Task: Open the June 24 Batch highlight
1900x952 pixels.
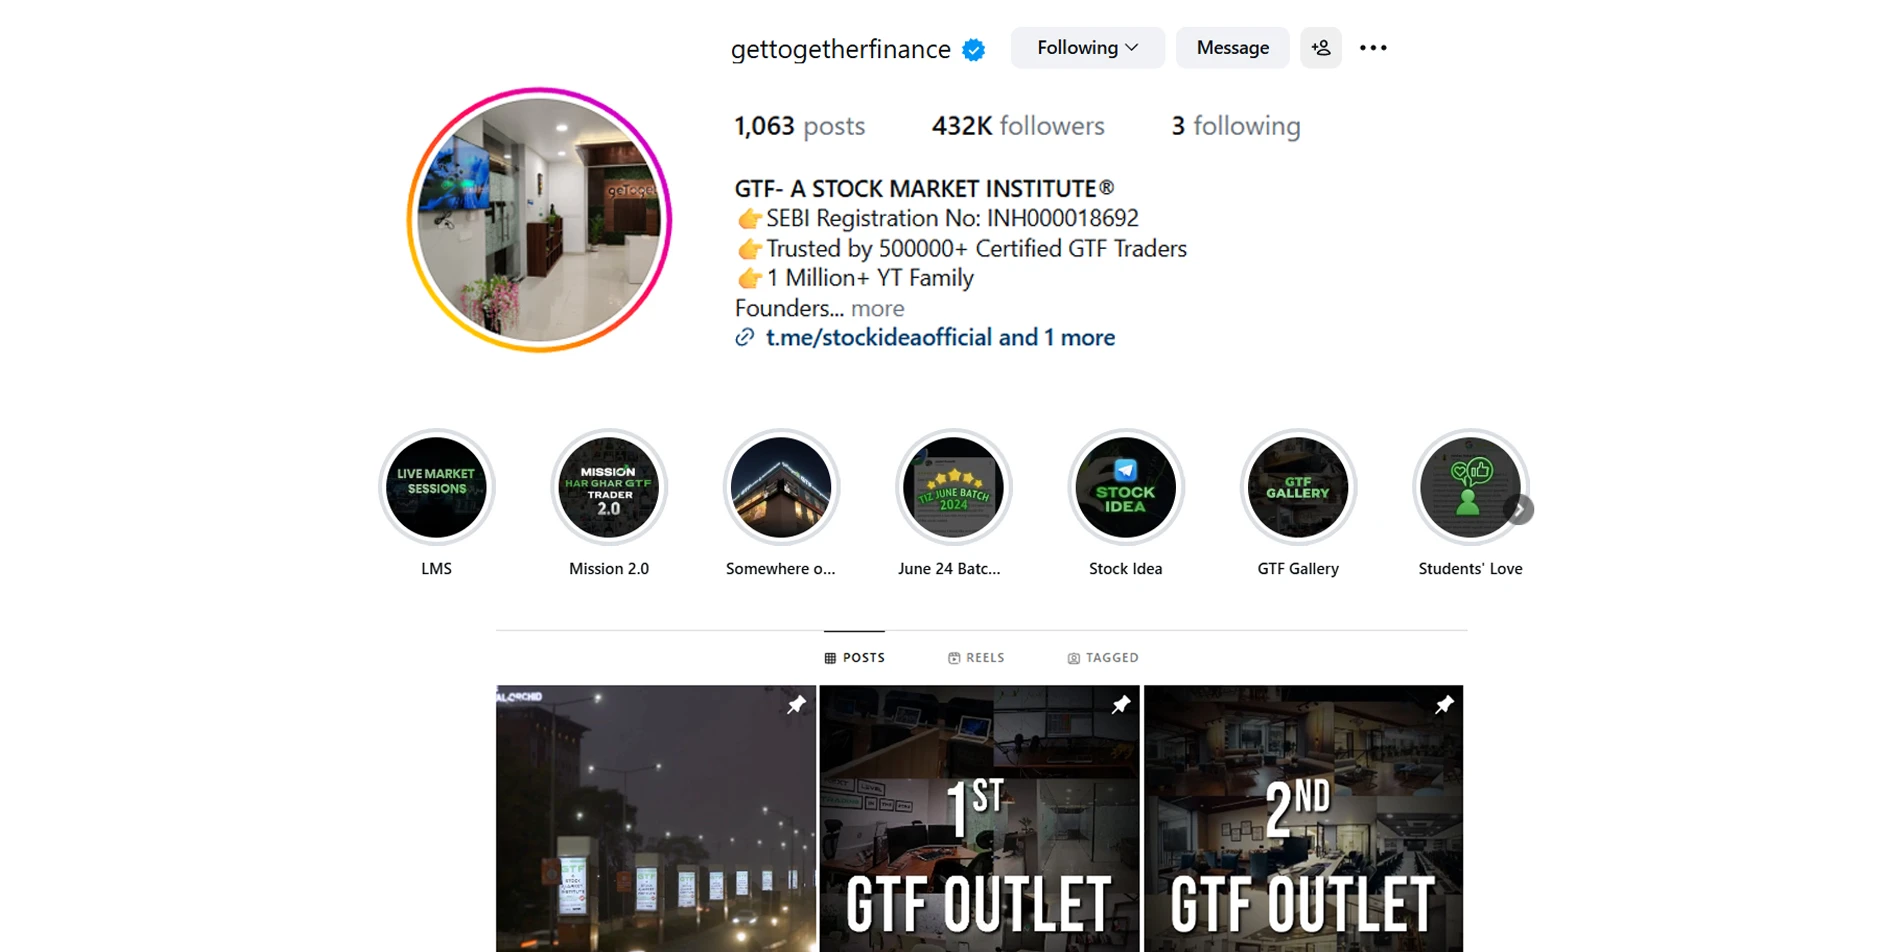Action: click(x=953, y=487)
